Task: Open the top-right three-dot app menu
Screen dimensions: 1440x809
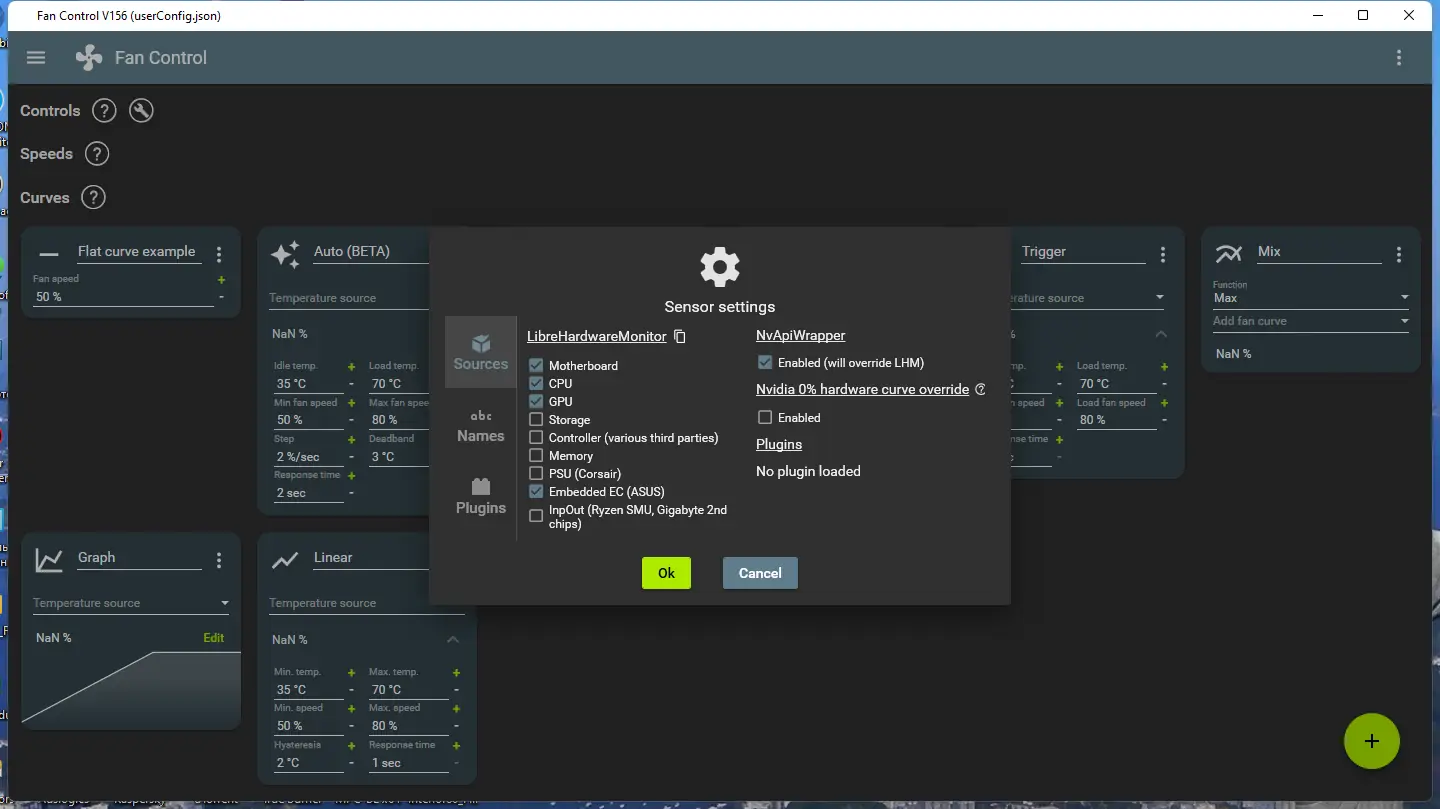Action: tap(1399, 58)
